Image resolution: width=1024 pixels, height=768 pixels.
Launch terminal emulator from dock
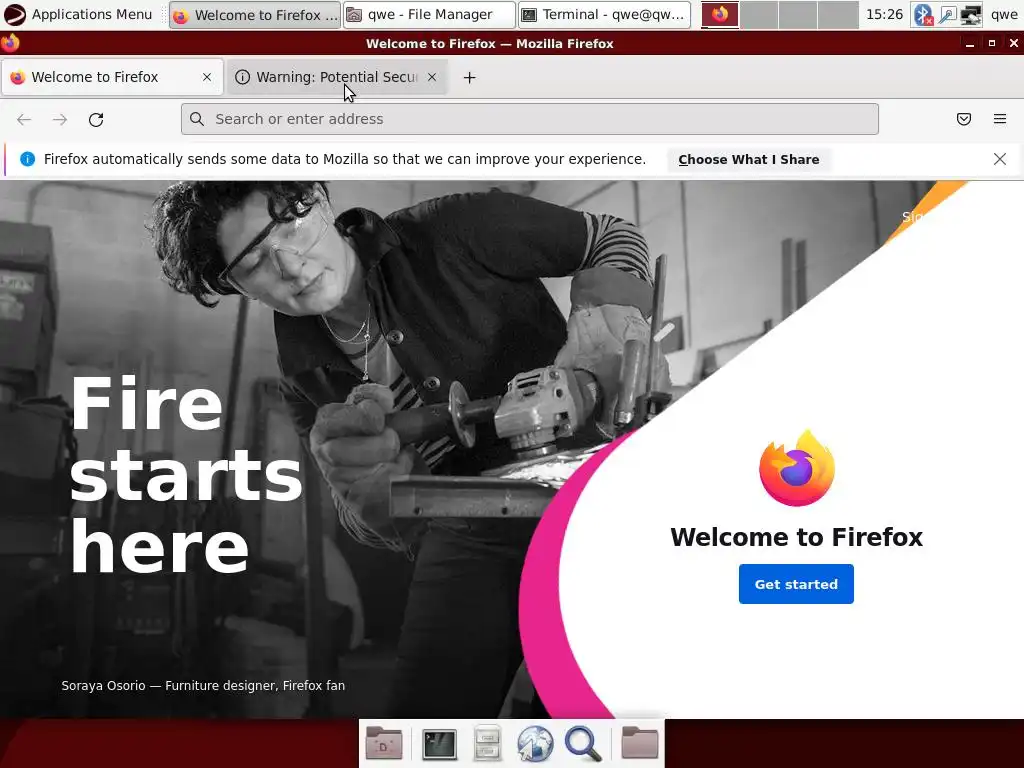coord(439,743)
